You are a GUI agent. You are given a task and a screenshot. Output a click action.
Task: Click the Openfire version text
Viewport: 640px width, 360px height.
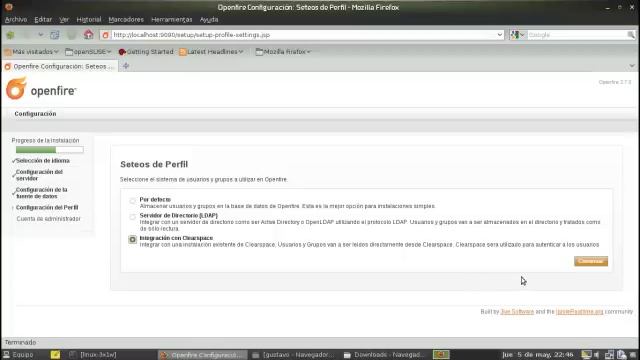click(x=615, y=82)
